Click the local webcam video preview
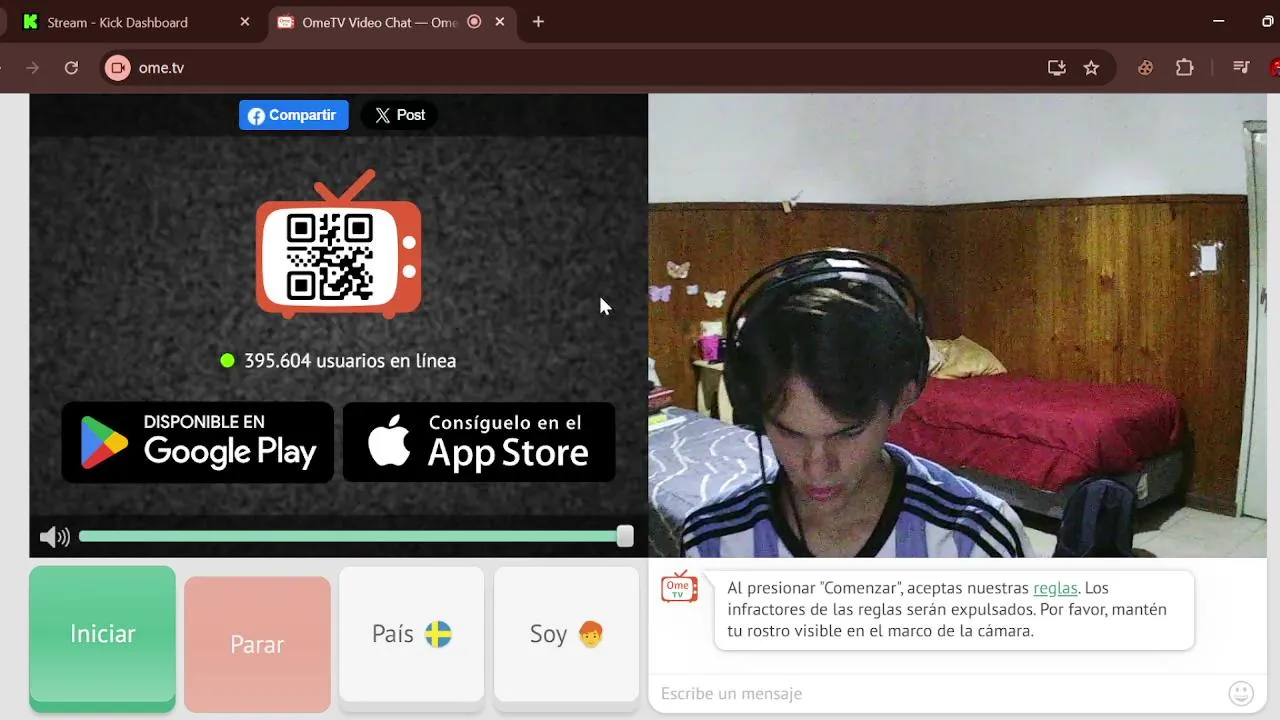1280x720 pixels. 957,326
